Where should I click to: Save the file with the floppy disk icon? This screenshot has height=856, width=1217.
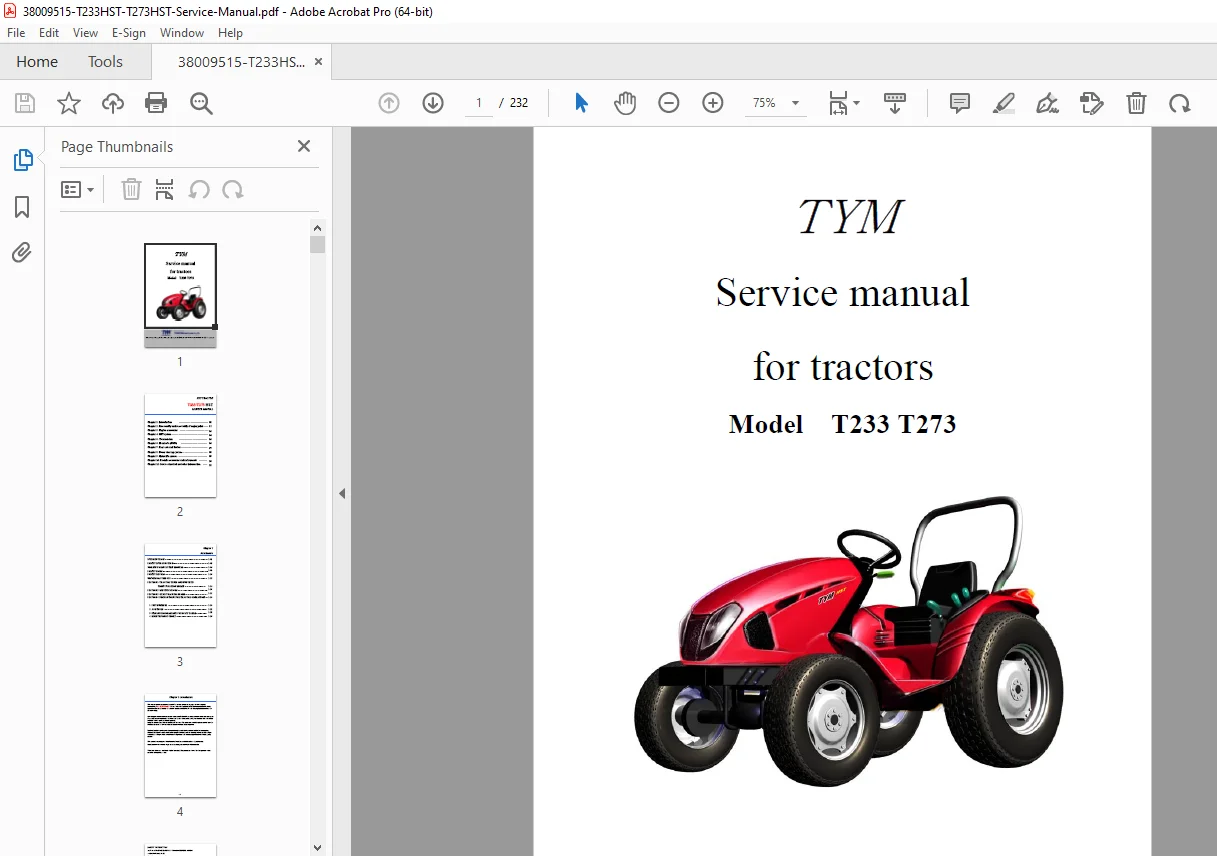[25, 103]
